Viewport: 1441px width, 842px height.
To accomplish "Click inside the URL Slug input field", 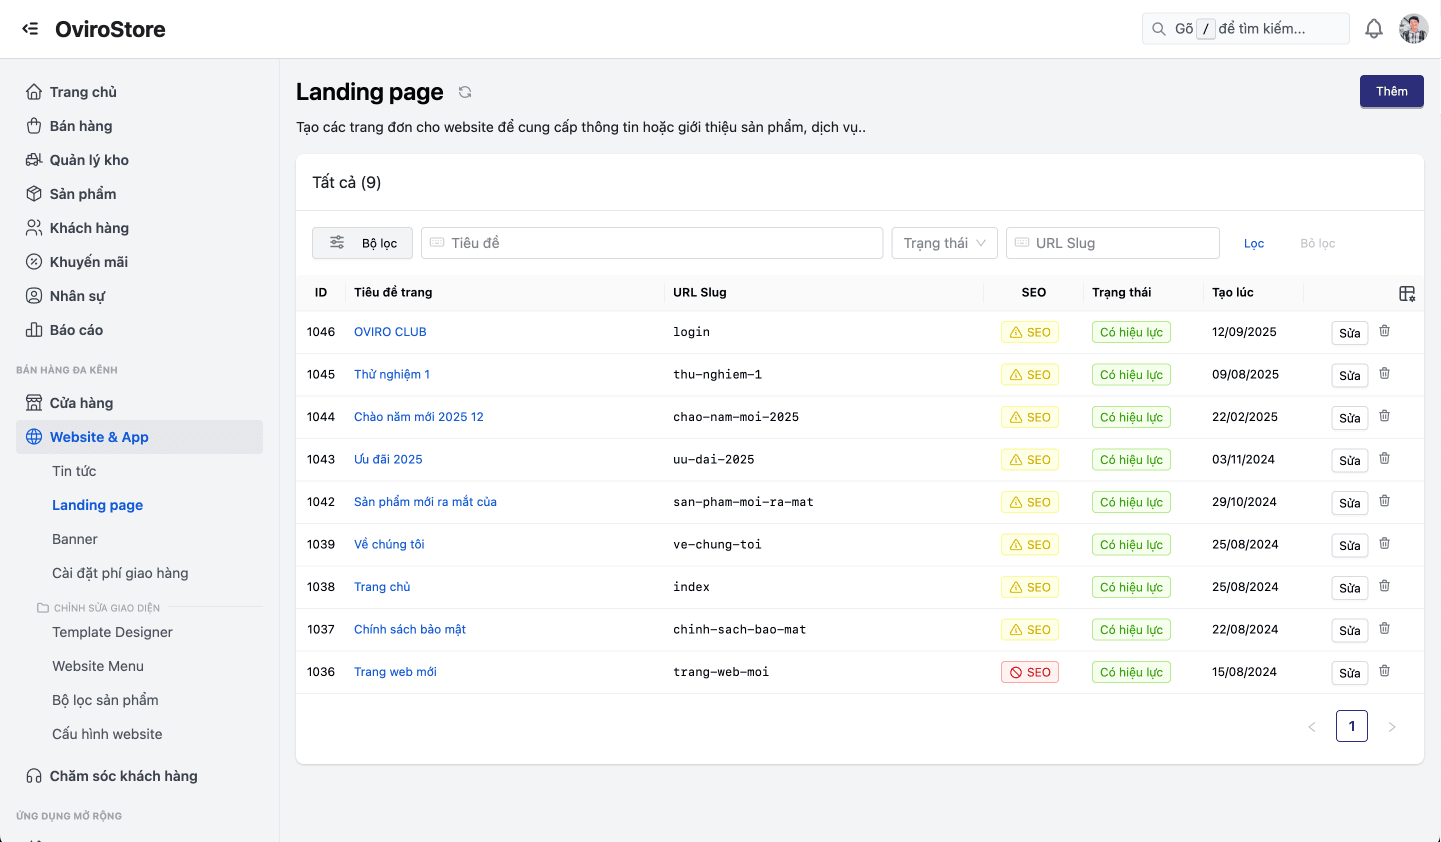I will tap(1112, 243).
